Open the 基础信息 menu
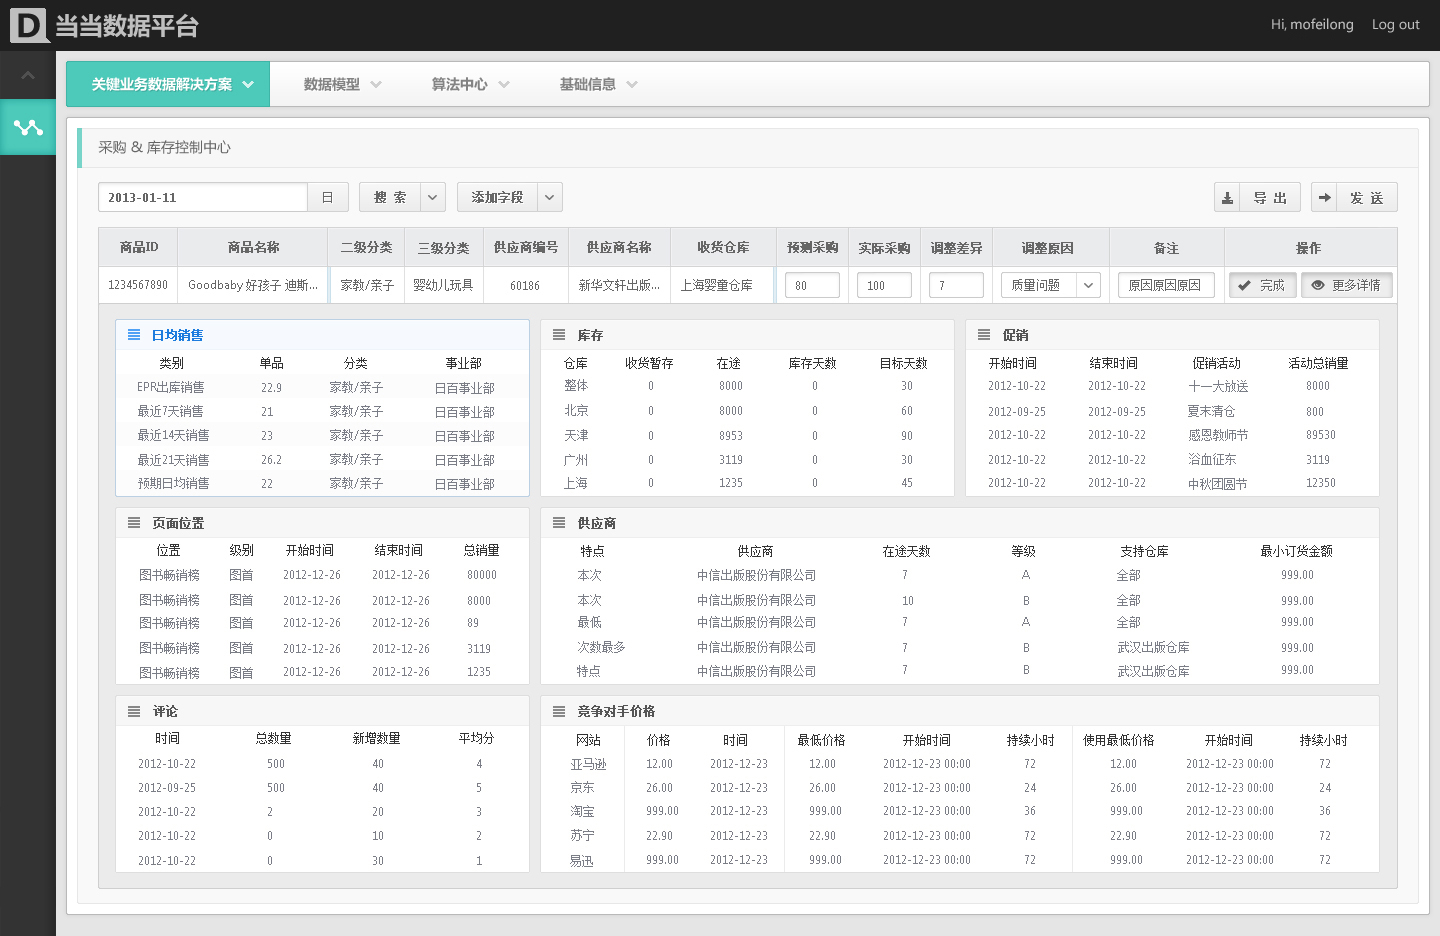The width and height of the screenshot is (1440, 936). (598, 84)
